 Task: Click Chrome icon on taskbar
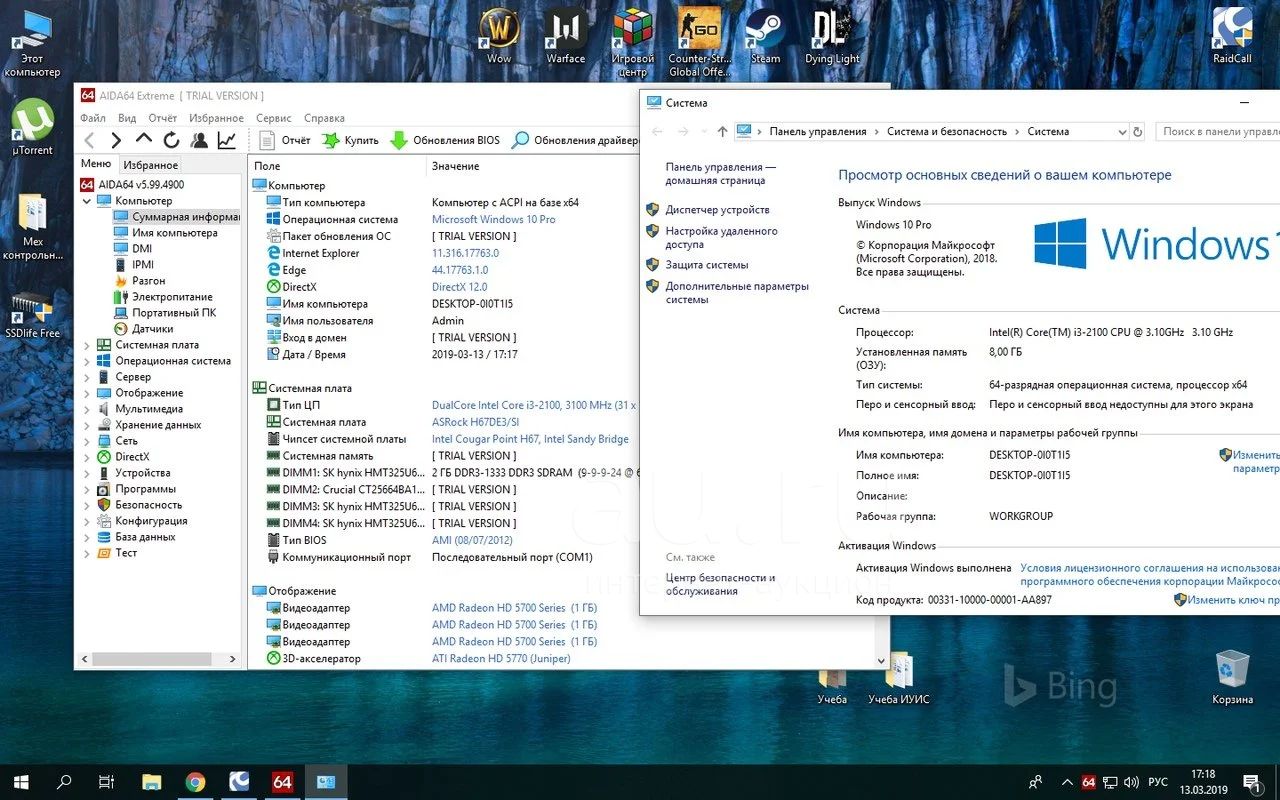[195, 782]
